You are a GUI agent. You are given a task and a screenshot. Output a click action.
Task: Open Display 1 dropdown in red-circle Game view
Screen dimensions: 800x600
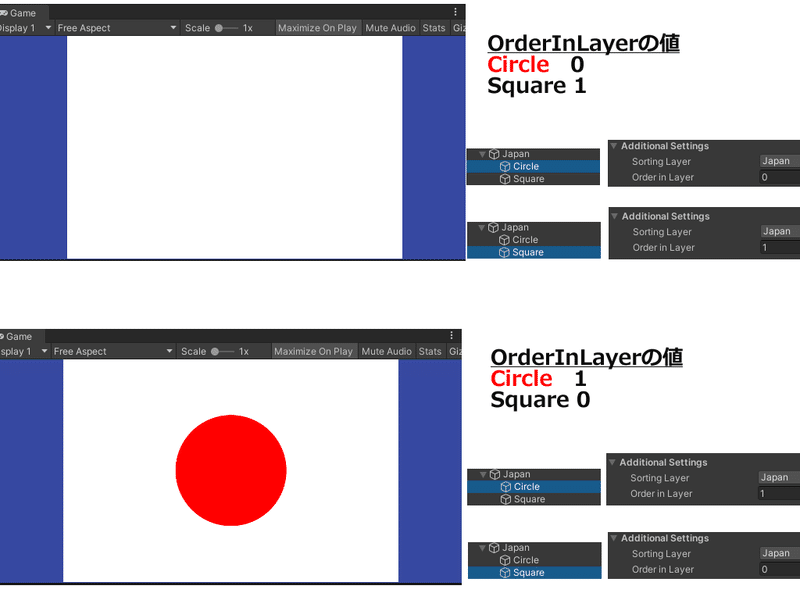(x=24, y=352)
